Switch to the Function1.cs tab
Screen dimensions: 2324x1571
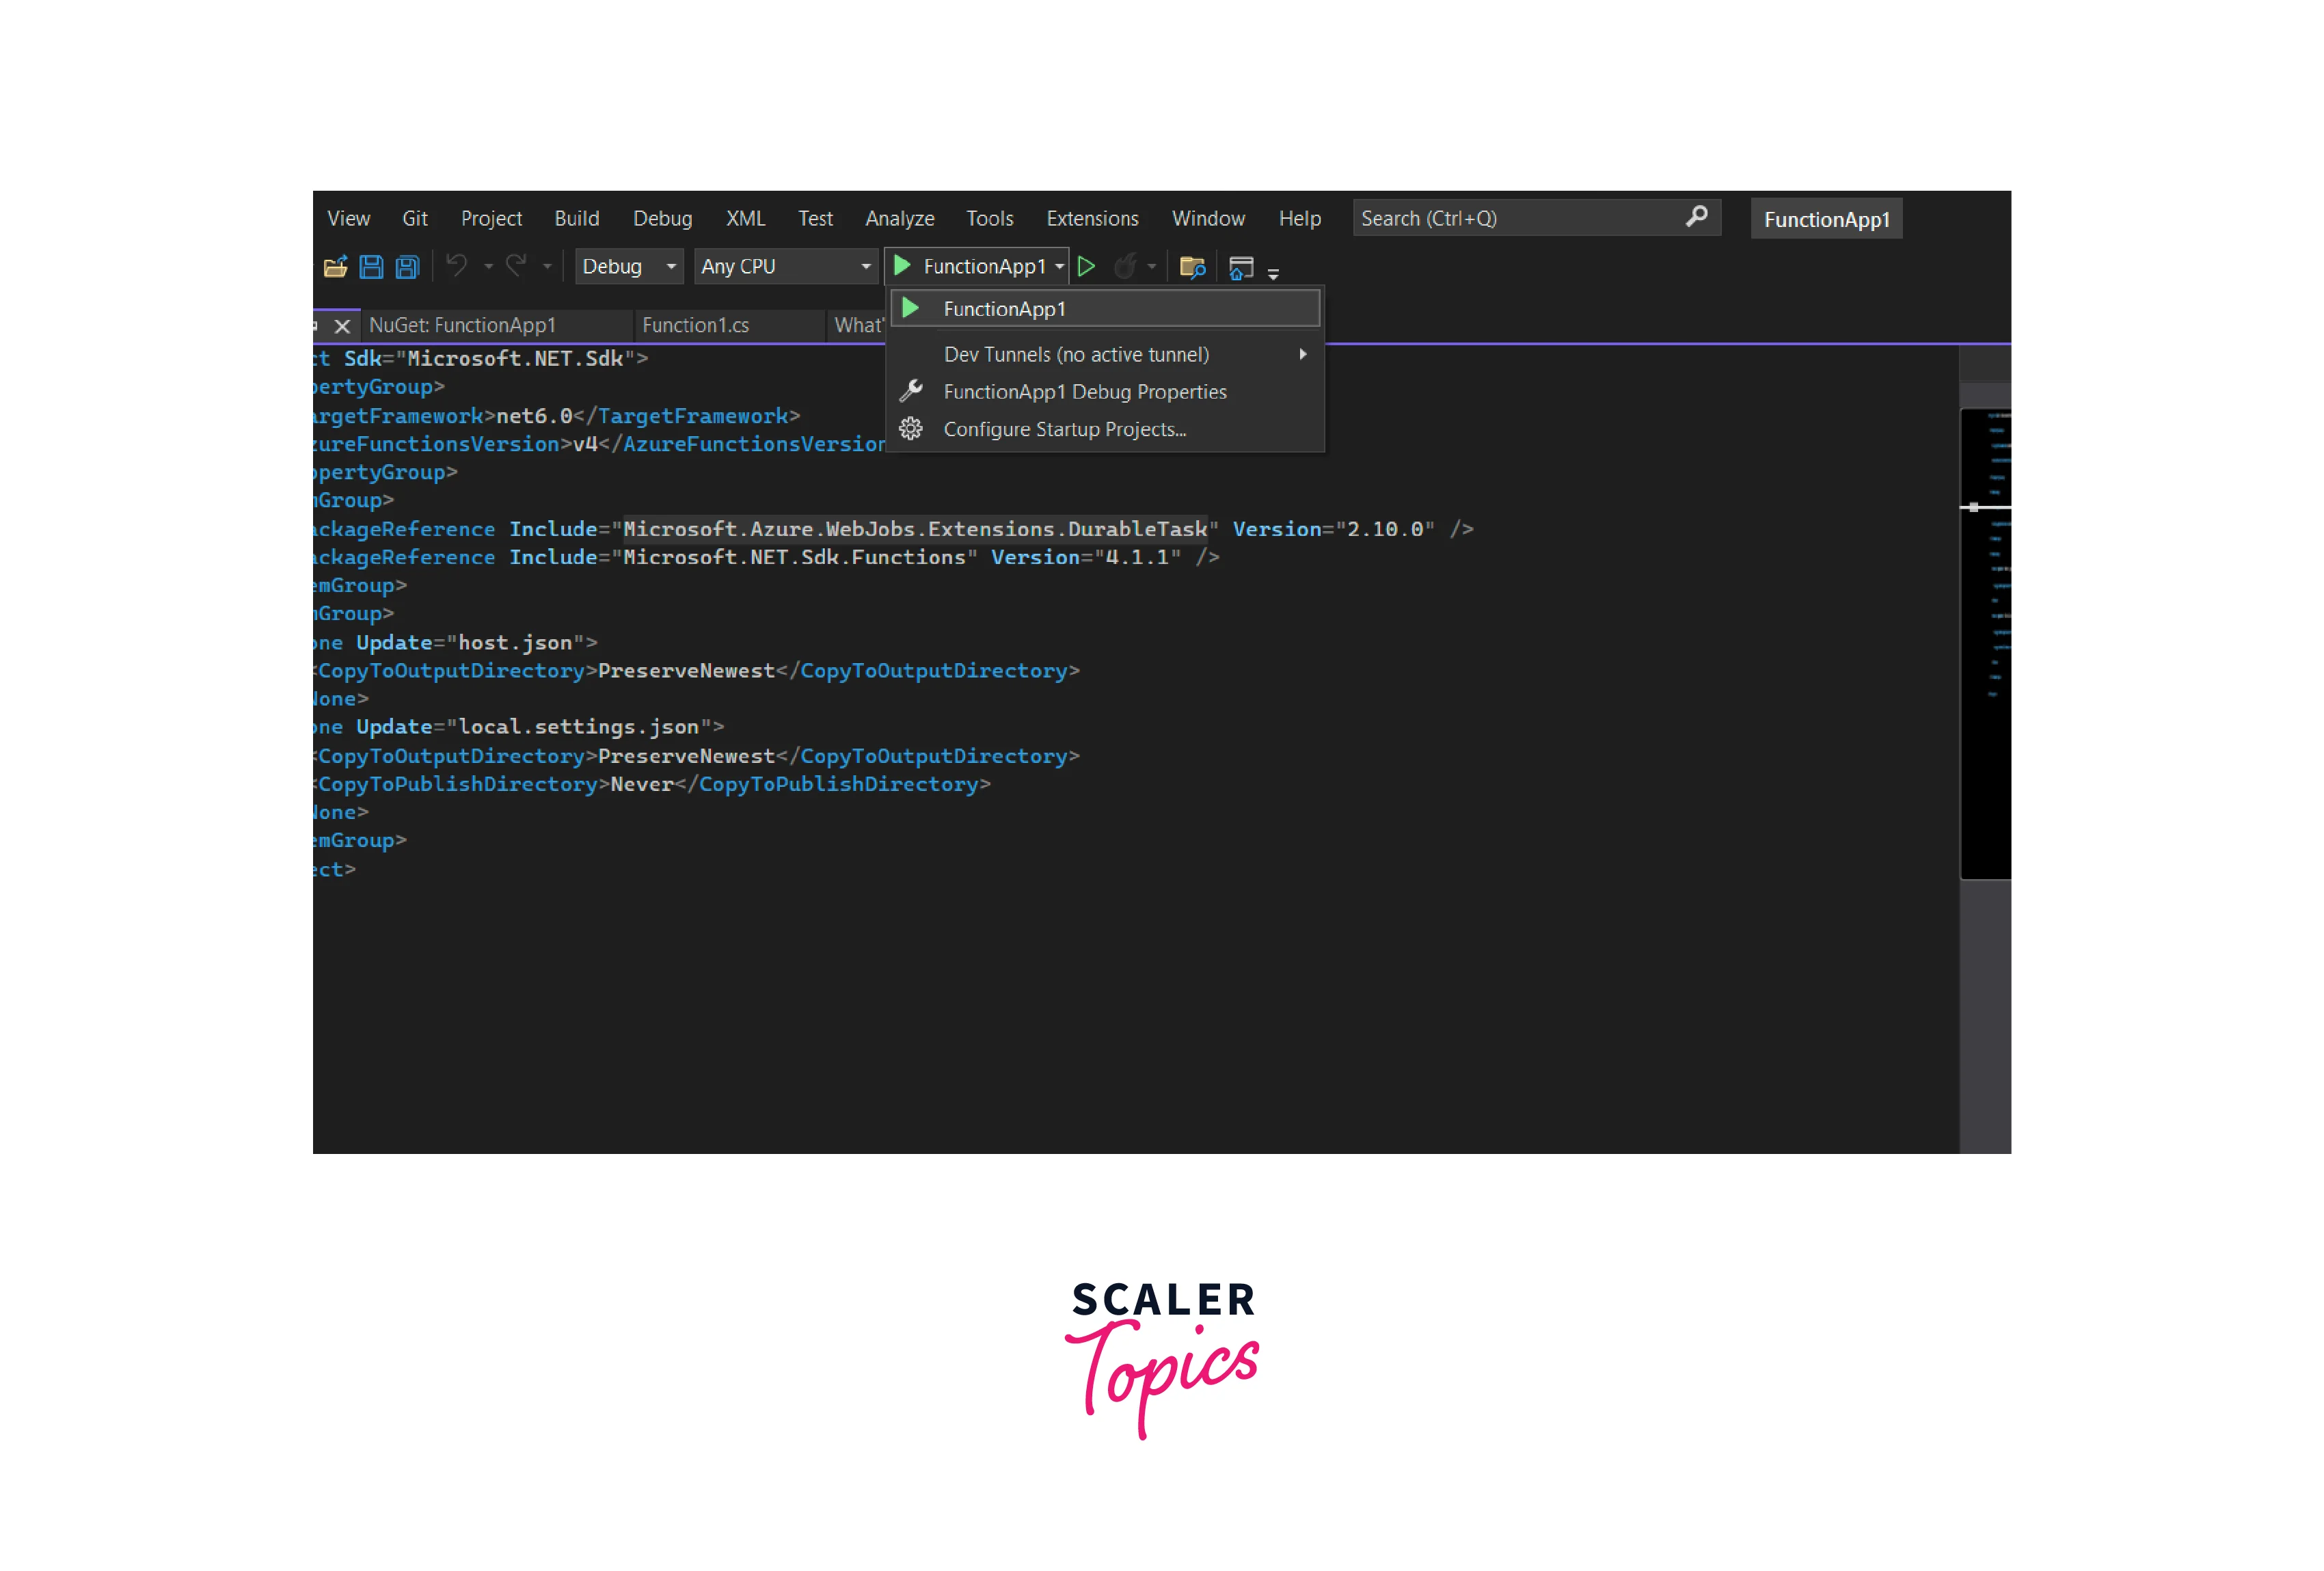pos(695,325)
